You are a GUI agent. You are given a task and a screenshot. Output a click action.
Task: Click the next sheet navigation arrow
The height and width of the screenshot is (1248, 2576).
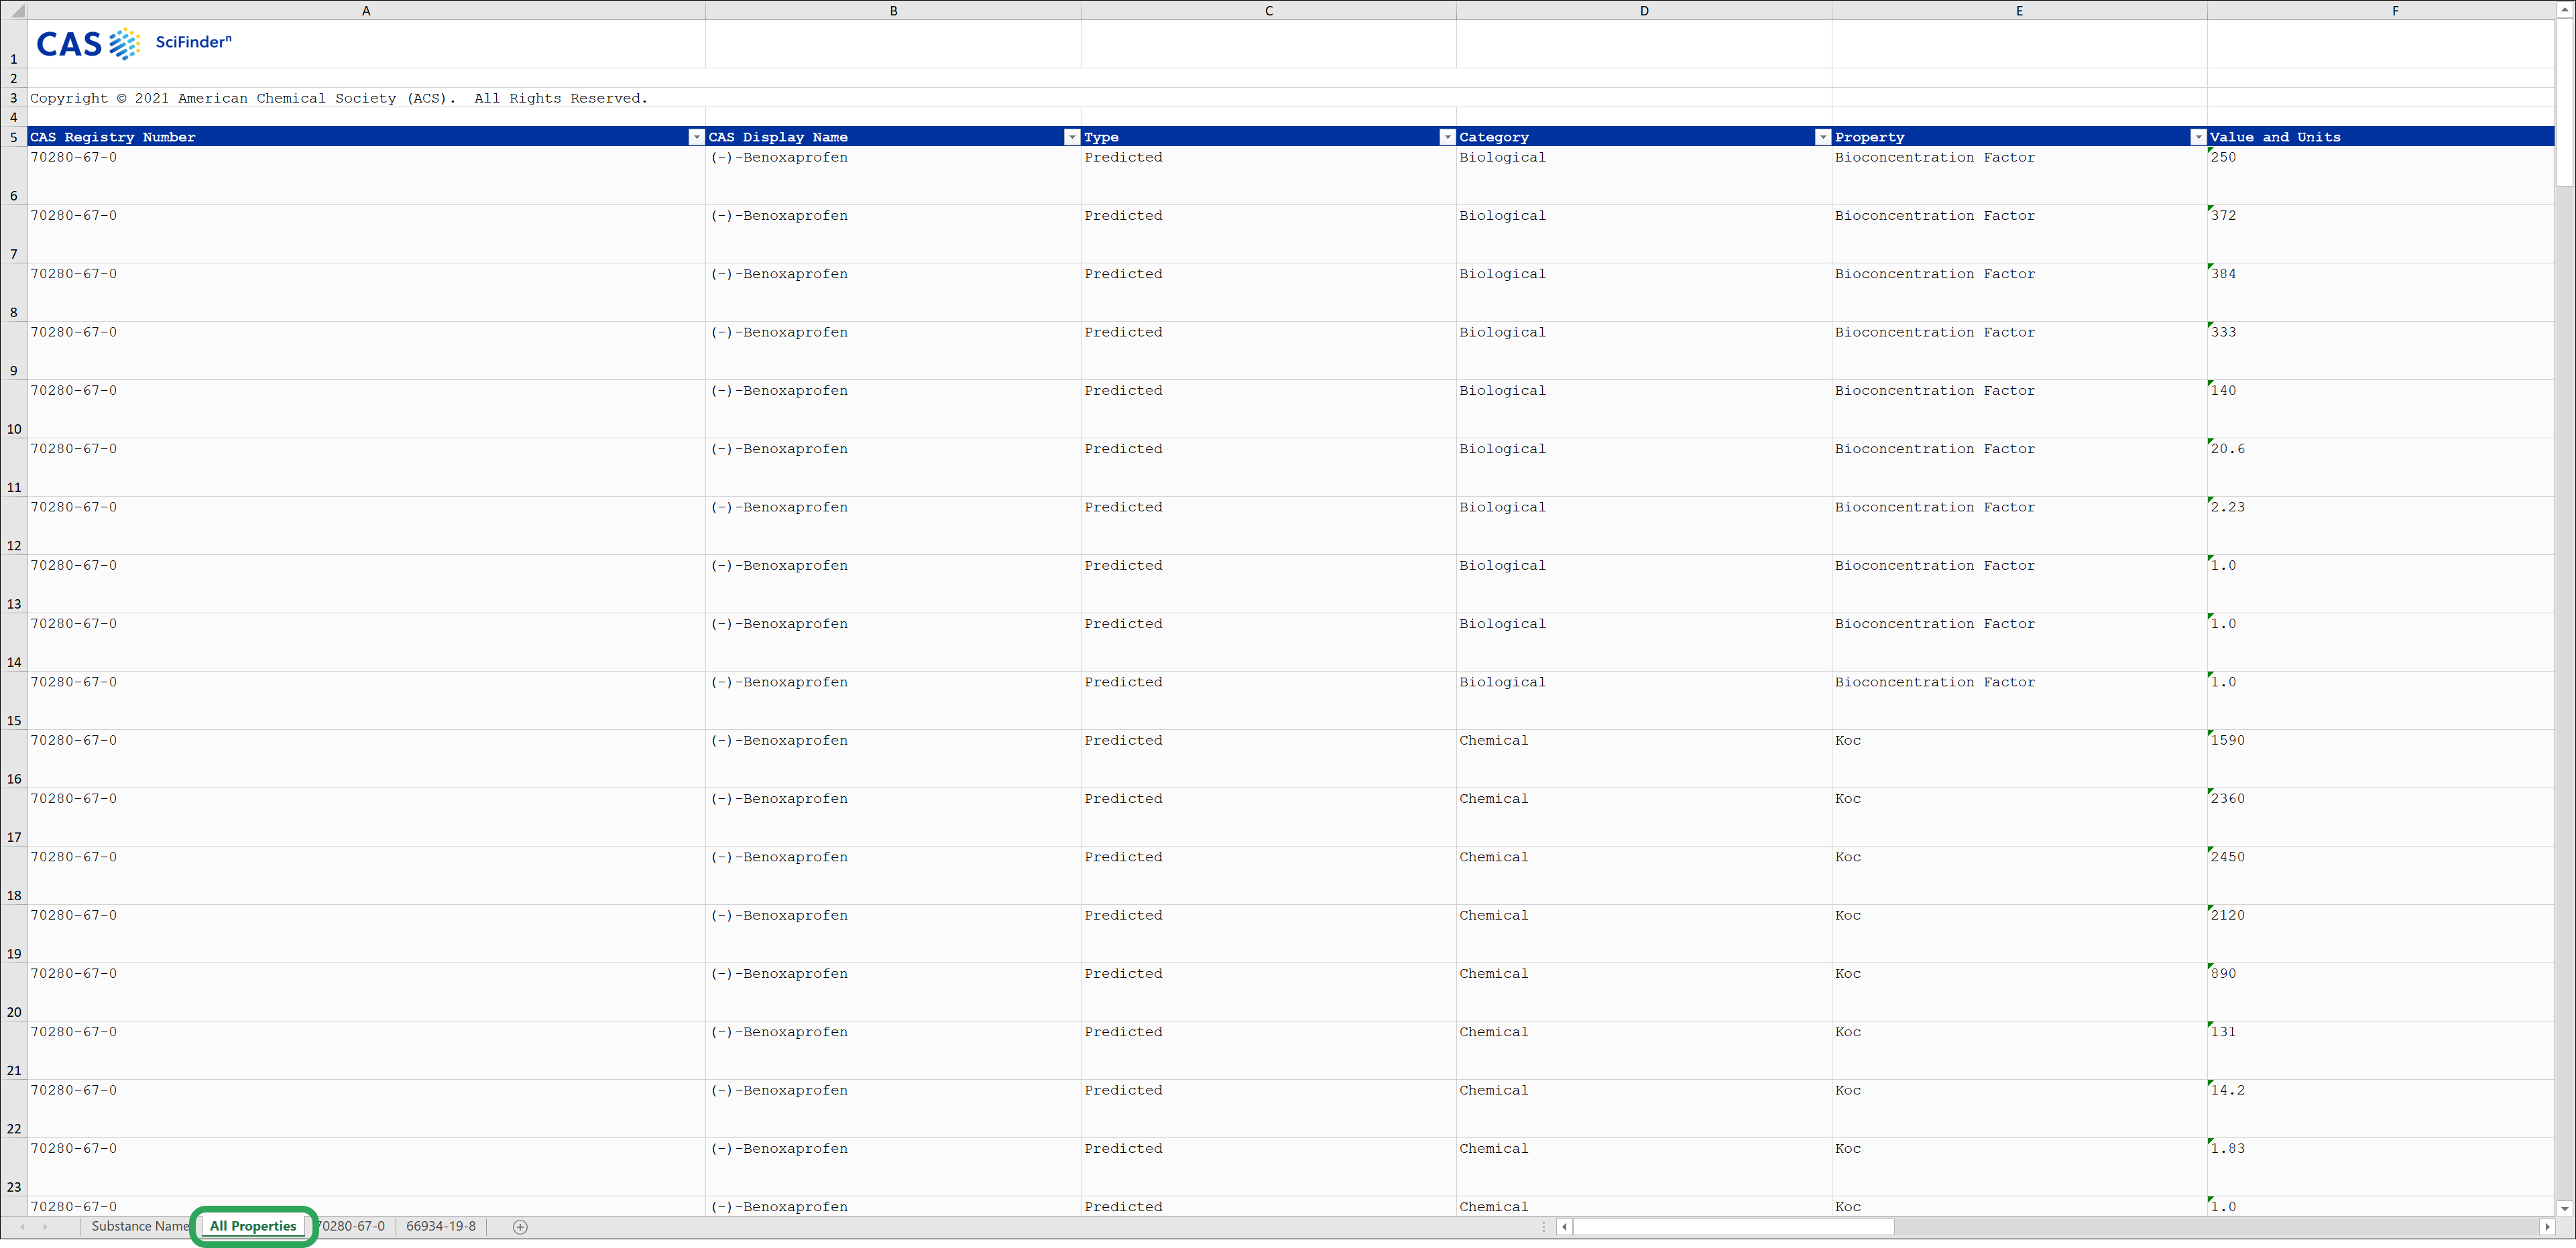[45, 1227]
